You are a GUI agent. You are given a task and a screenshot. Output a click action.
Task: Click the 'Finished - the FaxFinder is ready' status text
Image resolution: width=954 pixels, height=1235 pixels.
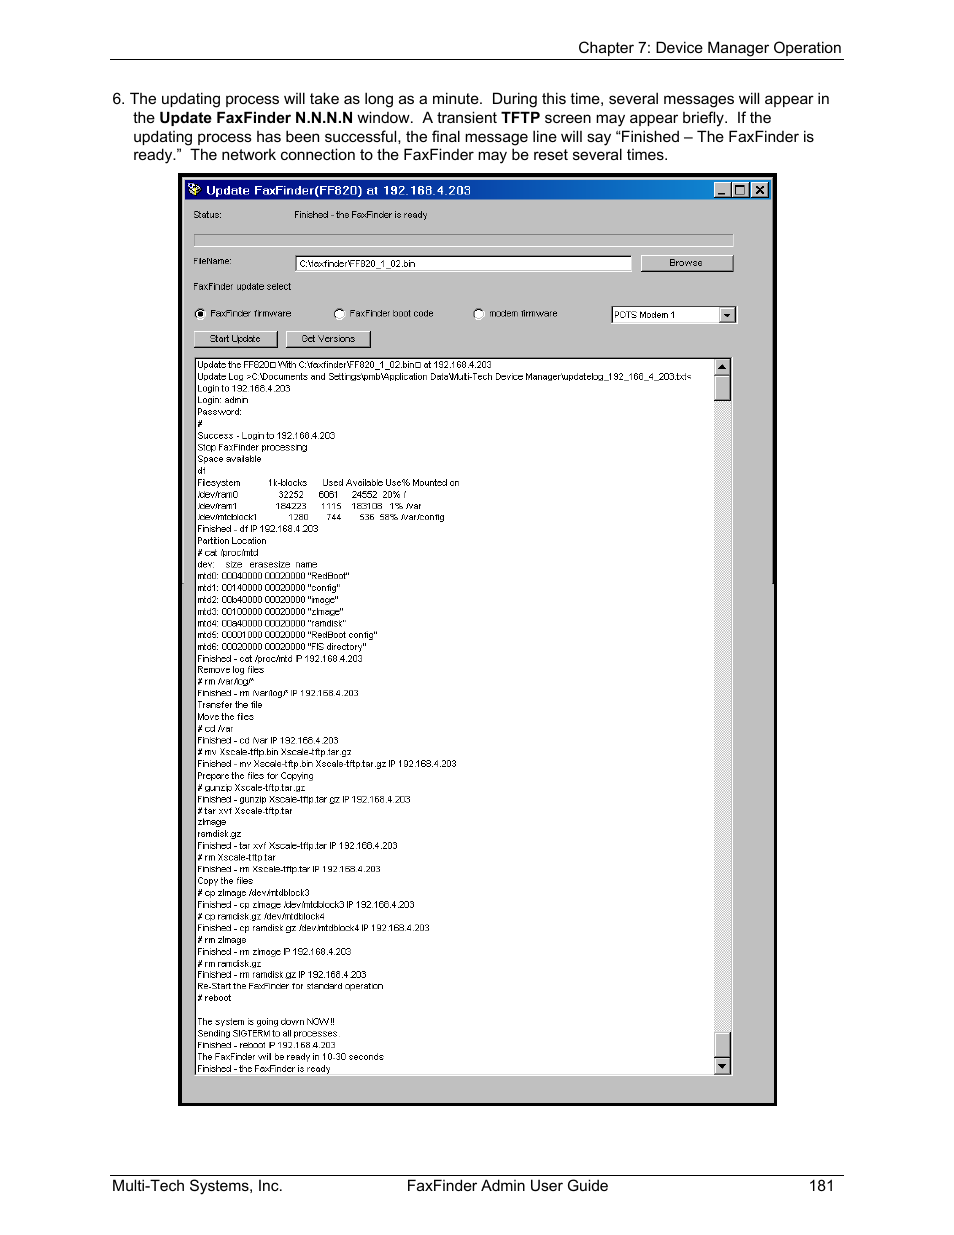(360, 215)
